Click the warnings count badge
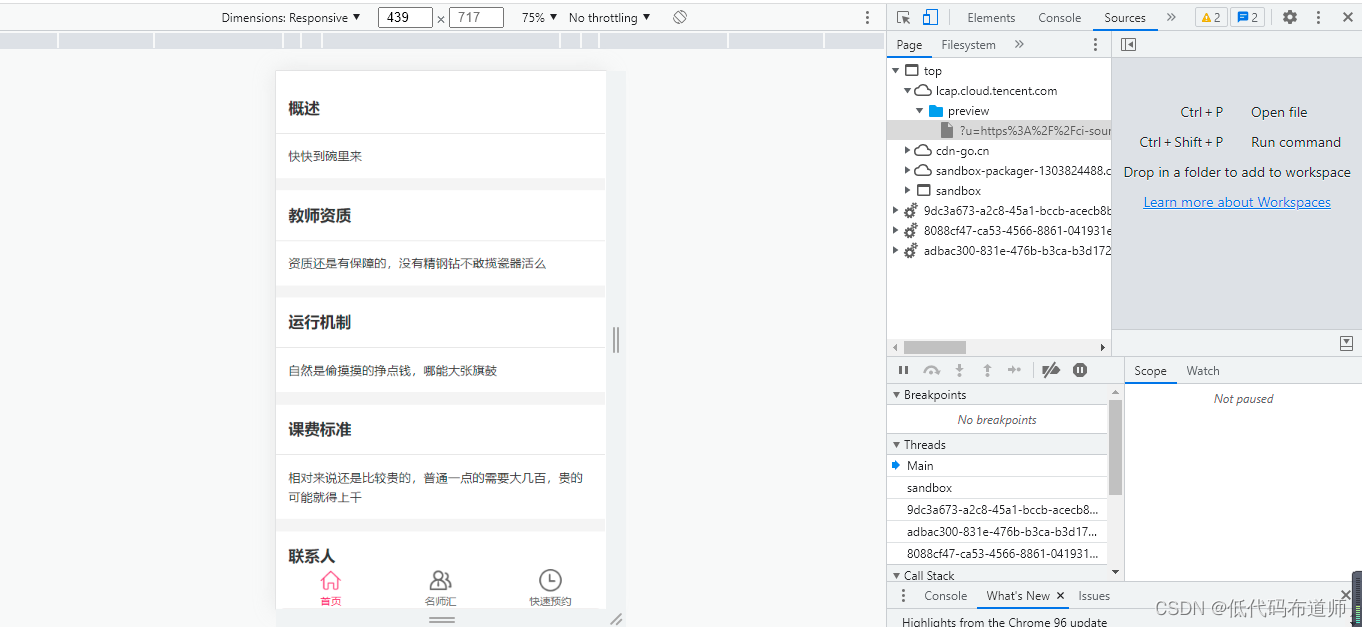 pos(1210,17)
